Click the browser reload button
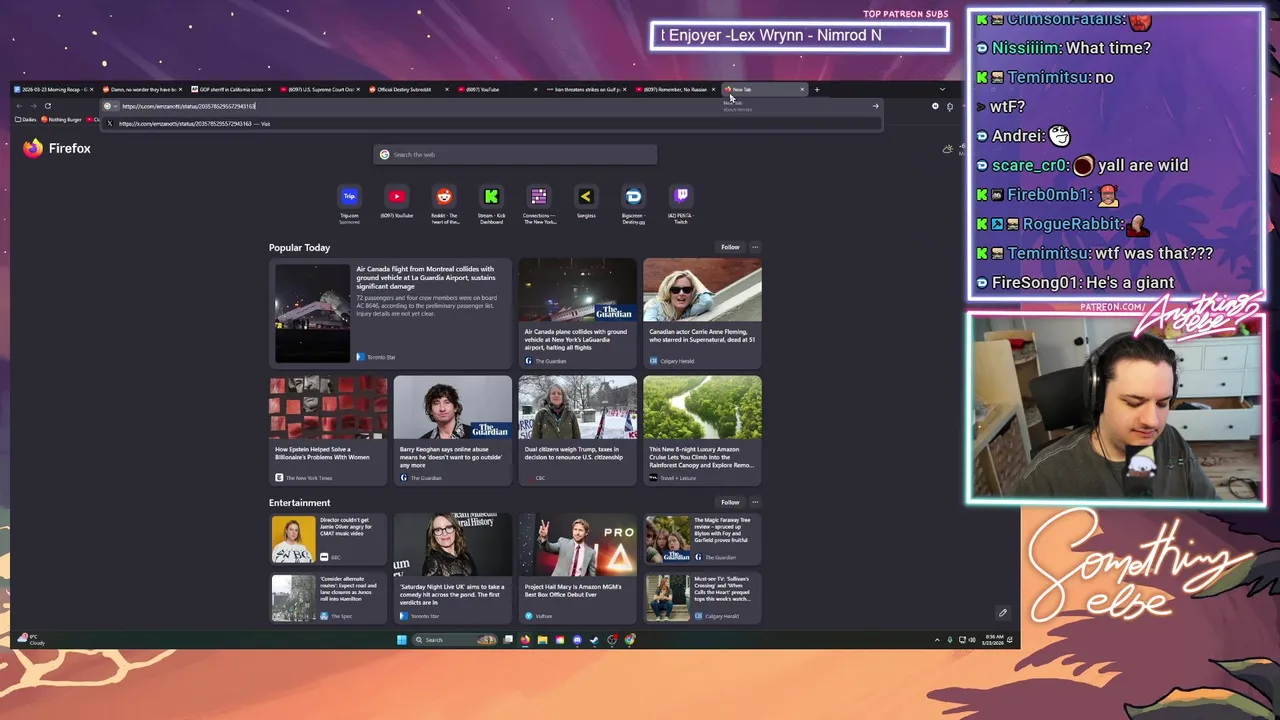Image resolution: width=1280 pixels, height=720 pixels. pos(47,106)
